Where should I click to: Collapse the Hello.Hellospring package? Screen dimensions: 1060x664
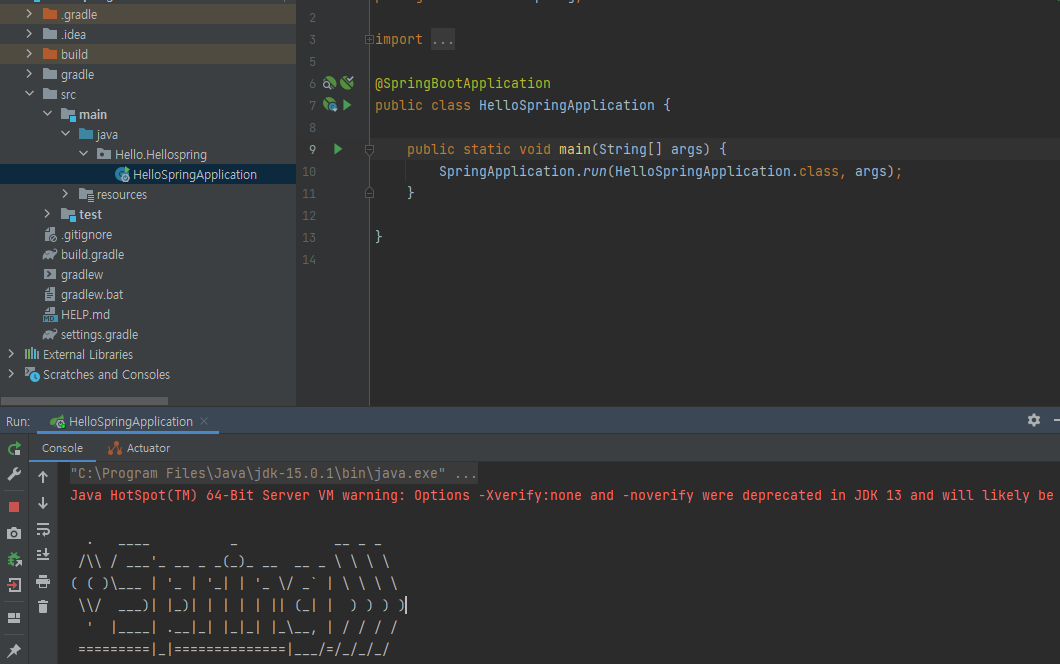tap(83, 153)
